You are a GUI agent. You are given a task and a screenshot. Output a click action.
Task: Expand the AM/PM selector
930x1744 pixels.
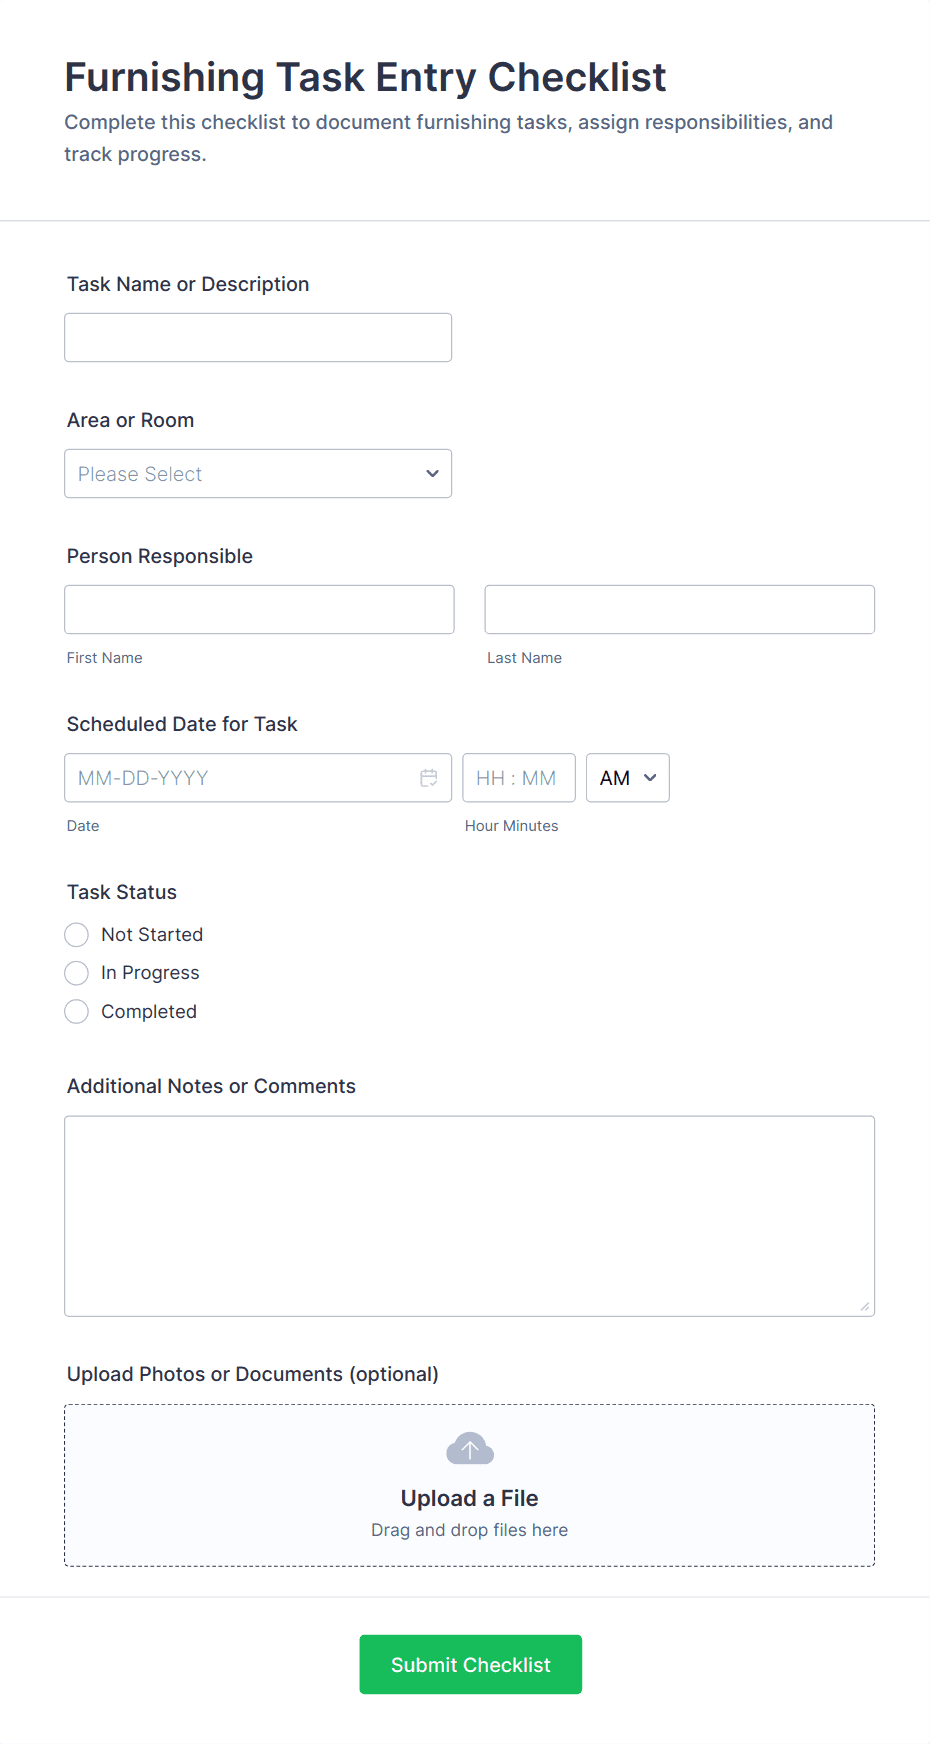point(627,778)
